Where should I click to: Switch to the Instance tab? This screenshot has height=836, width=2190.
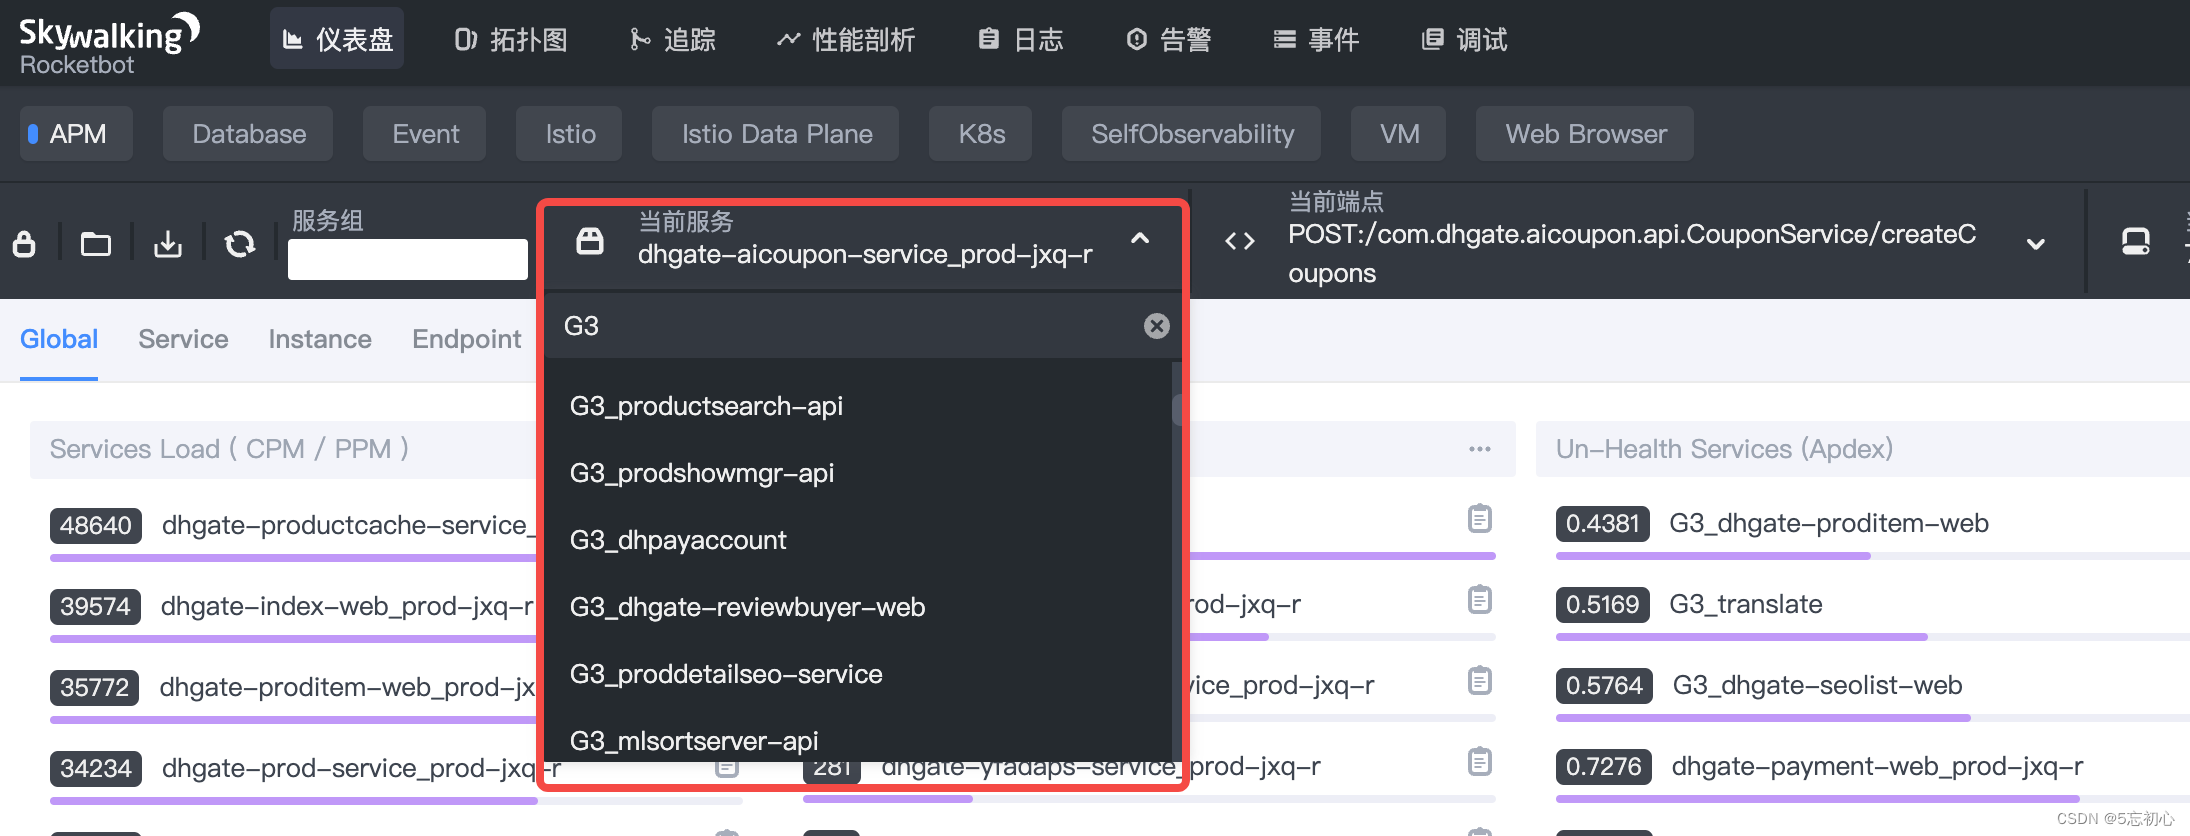click(320, 339)
